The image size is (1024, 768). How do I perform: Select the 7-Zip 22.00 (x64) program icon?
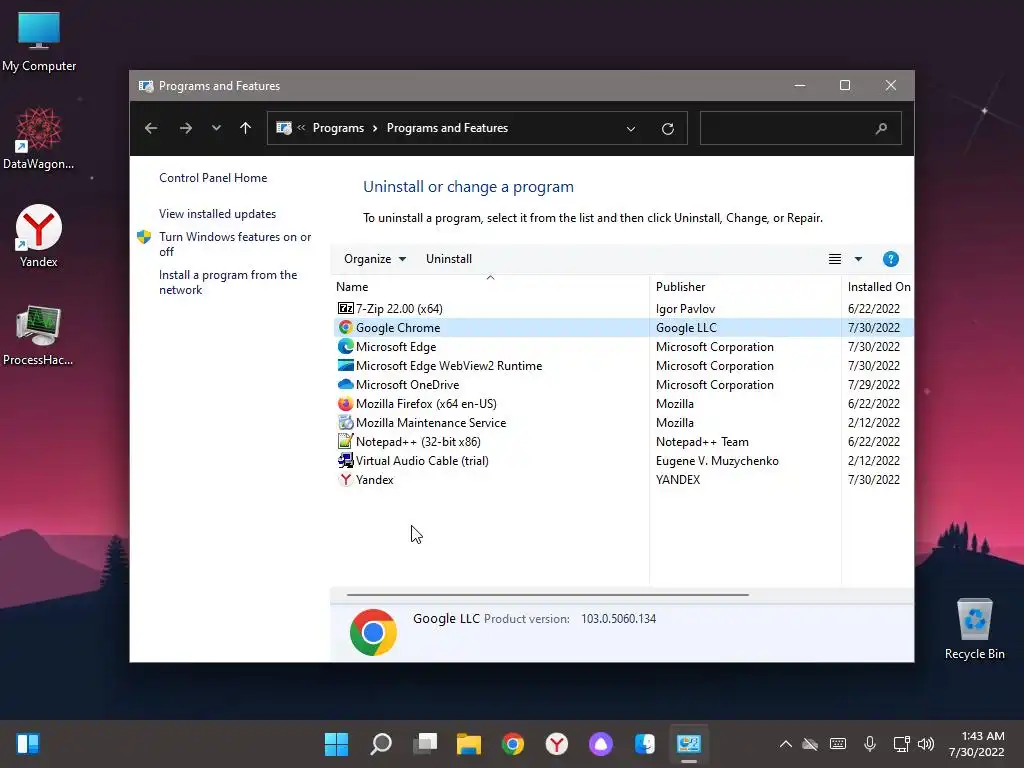(345, 308)
